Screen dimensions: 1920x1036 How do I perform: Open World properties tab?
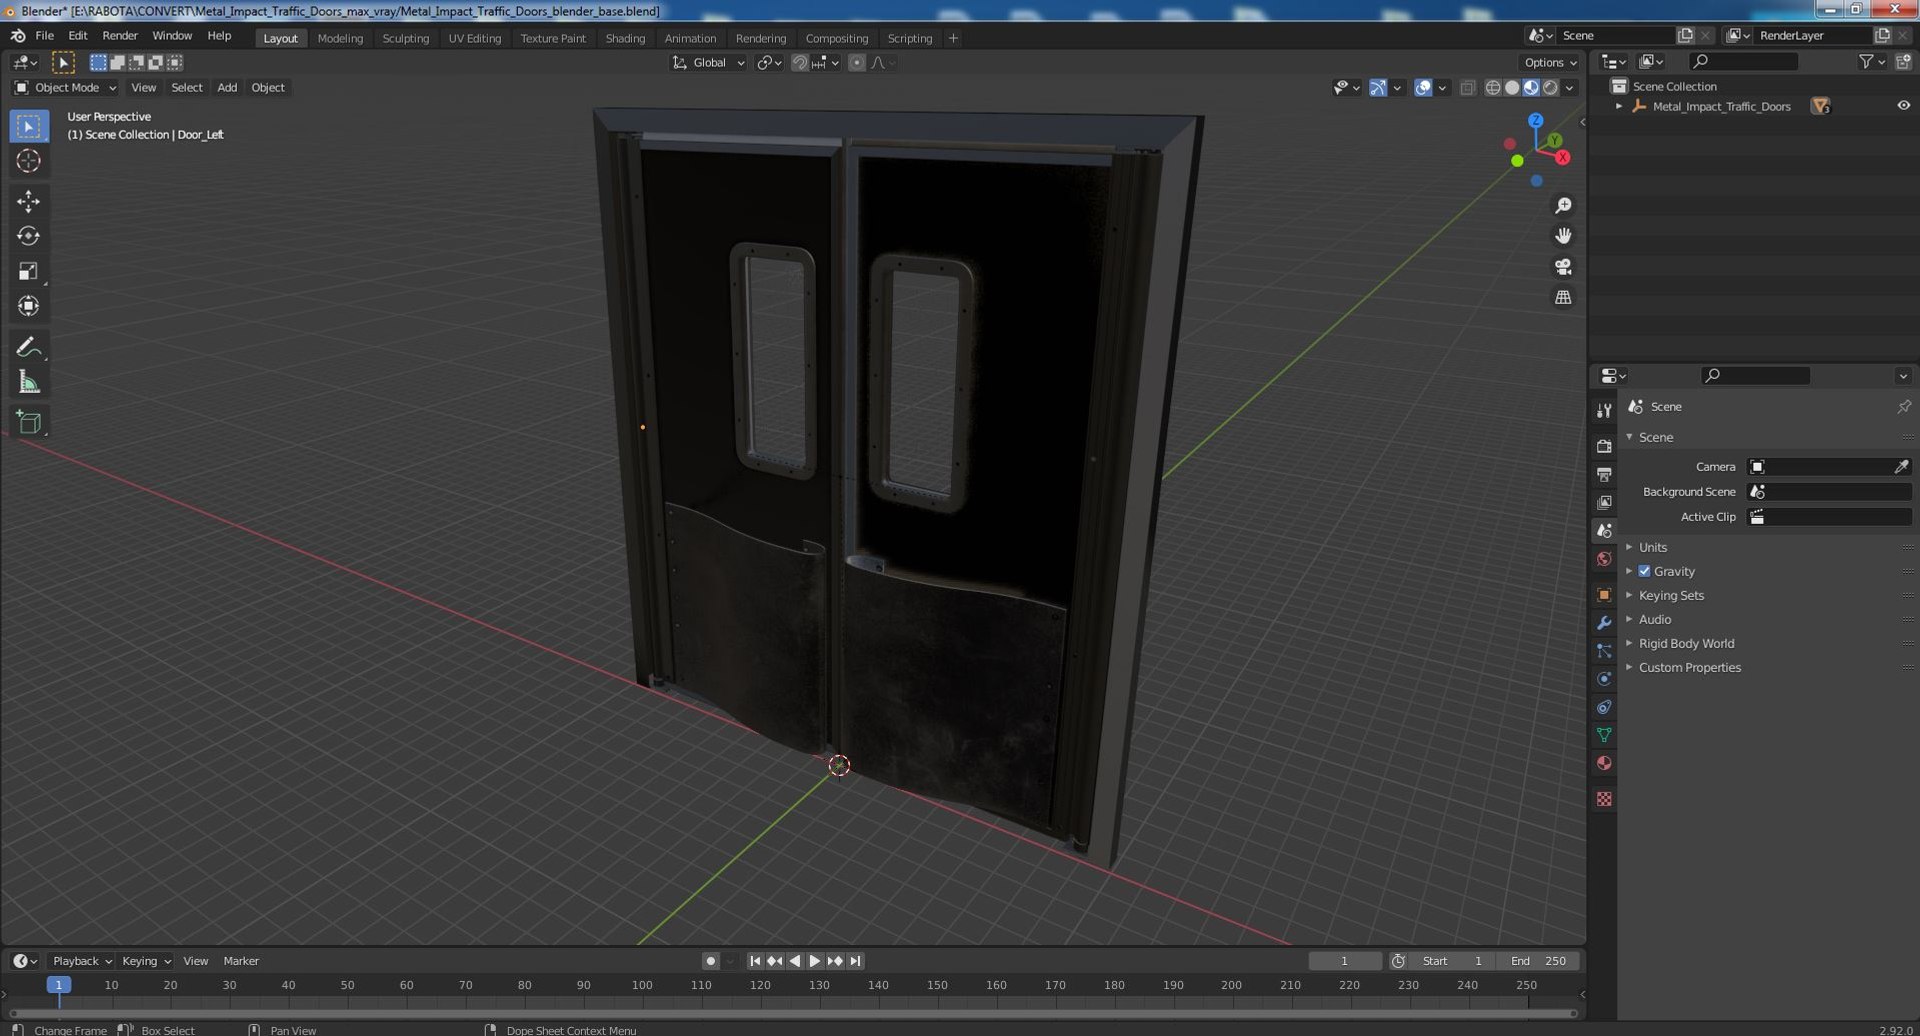coord(1604,559)
